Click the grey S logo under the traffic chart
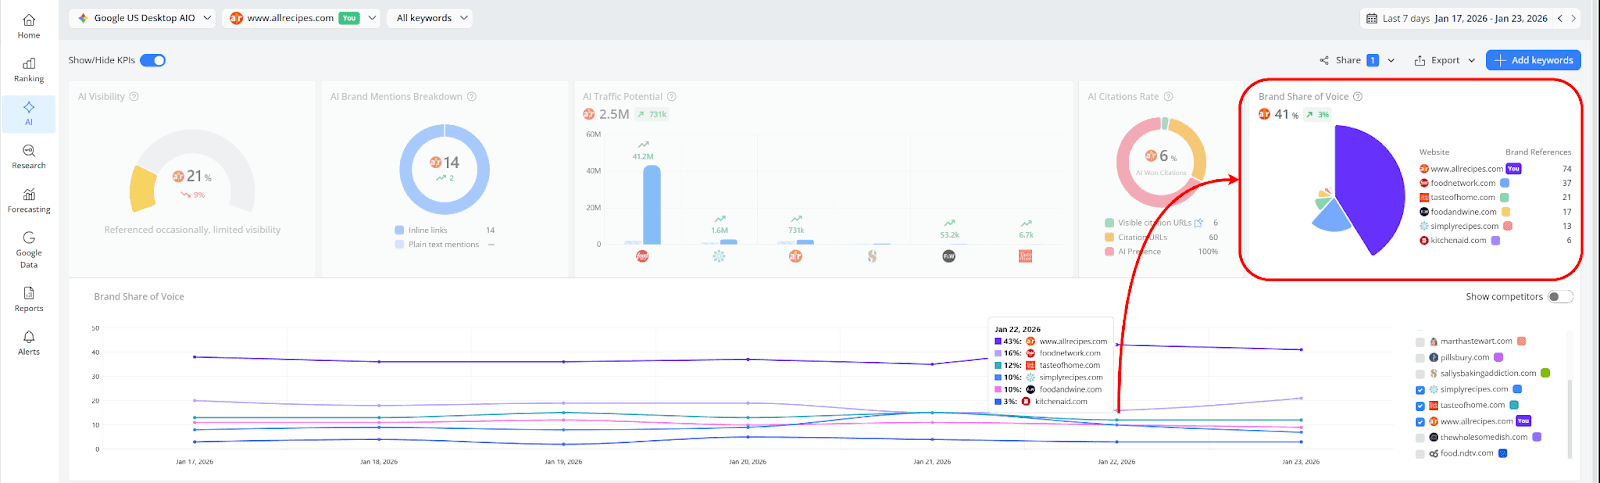 point(872,256)
